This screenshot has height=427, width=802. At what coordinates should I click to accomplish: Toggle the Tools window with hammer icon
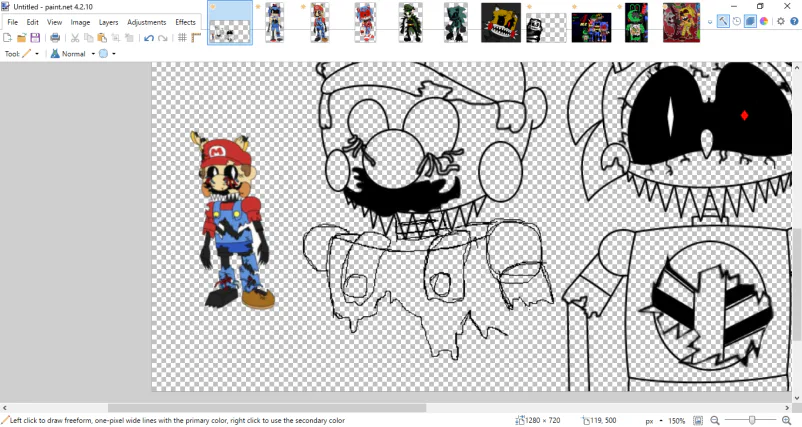click(x=723, y=21)
